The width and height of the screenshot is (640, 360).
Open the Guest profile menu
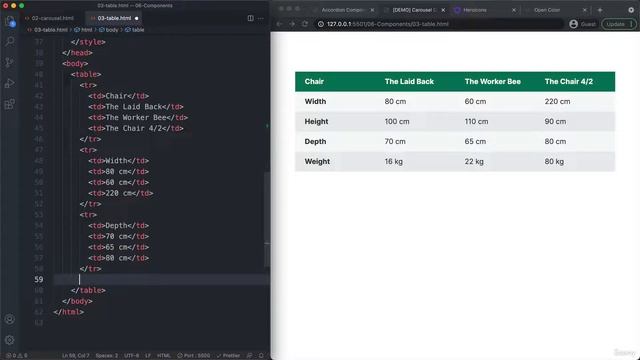(582, 24)
